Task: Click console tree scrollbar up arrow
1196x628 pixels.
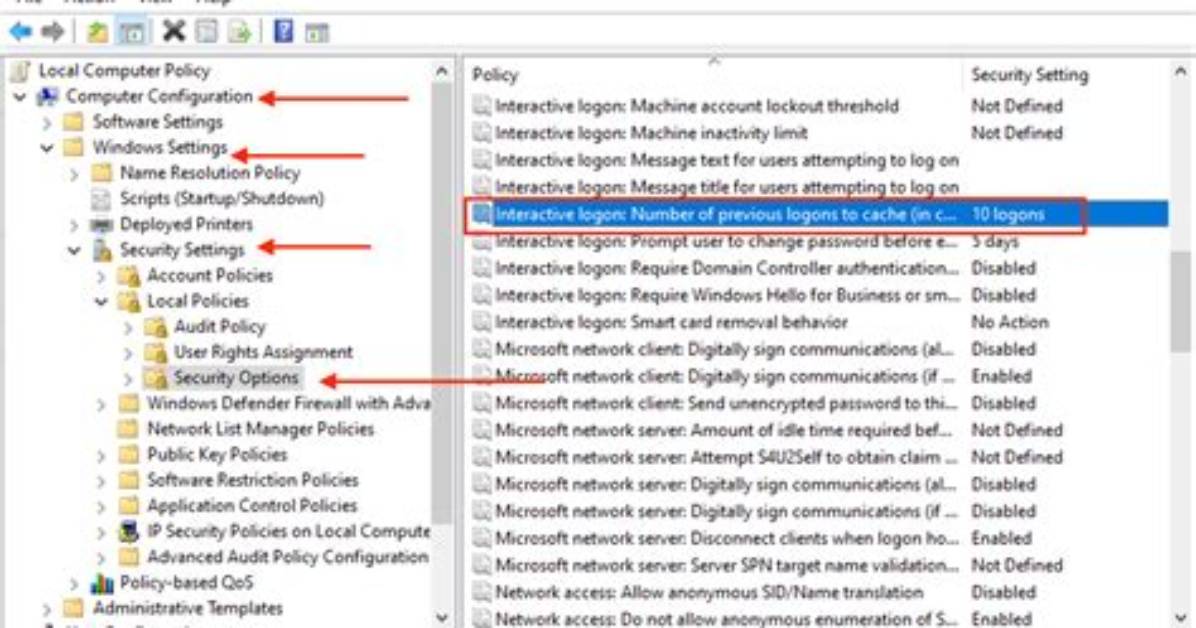Action: click(442, 72)
